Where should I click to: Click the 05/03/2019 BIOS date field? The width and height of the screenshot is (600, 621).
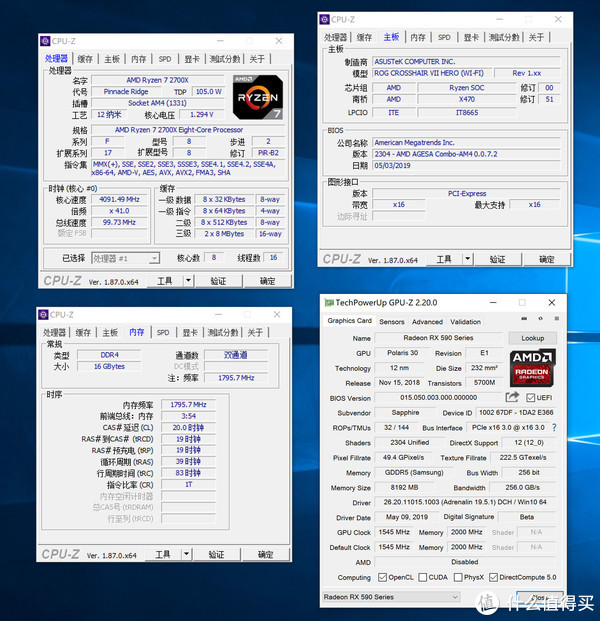[x=467, y=165]
